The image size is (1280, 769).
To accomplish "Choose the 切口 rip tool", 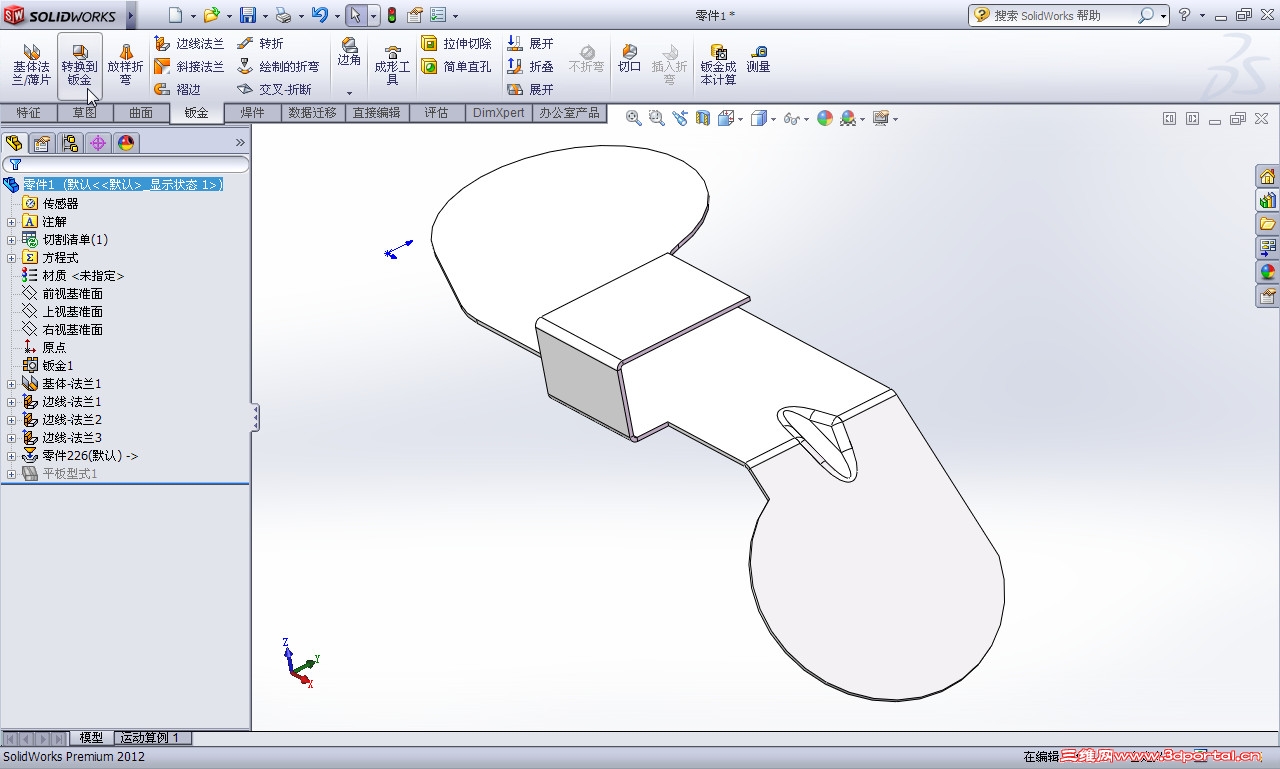I will [x=629, y=58].
